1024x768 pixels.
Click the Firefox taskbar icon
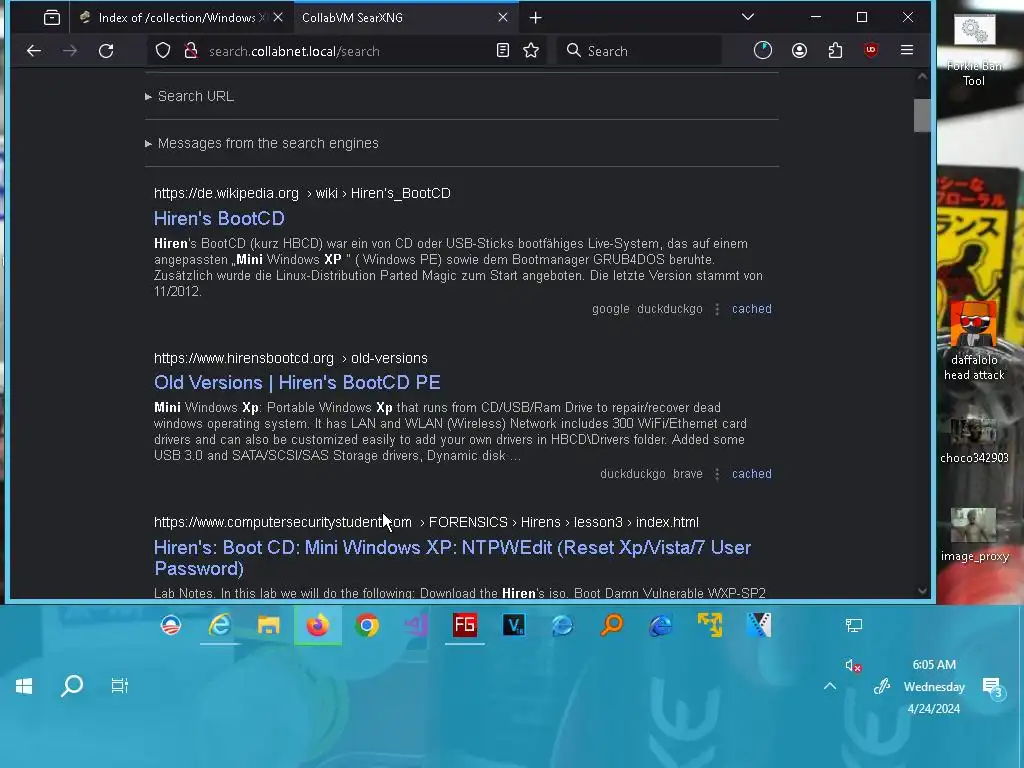[x=318, y=626]
